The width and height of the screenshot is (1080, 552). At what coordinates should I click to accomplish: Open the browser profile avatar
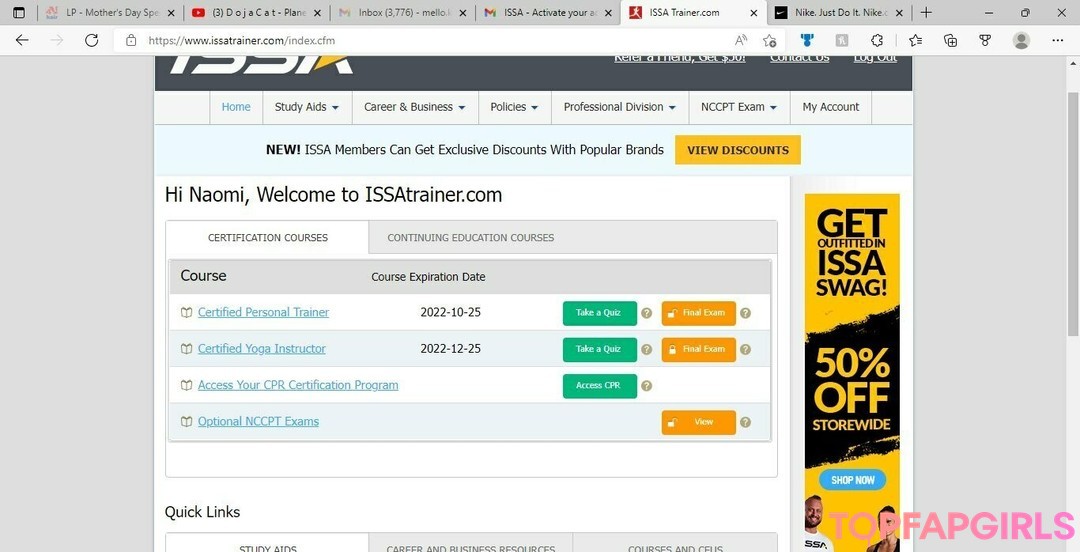coord(1021,40)
